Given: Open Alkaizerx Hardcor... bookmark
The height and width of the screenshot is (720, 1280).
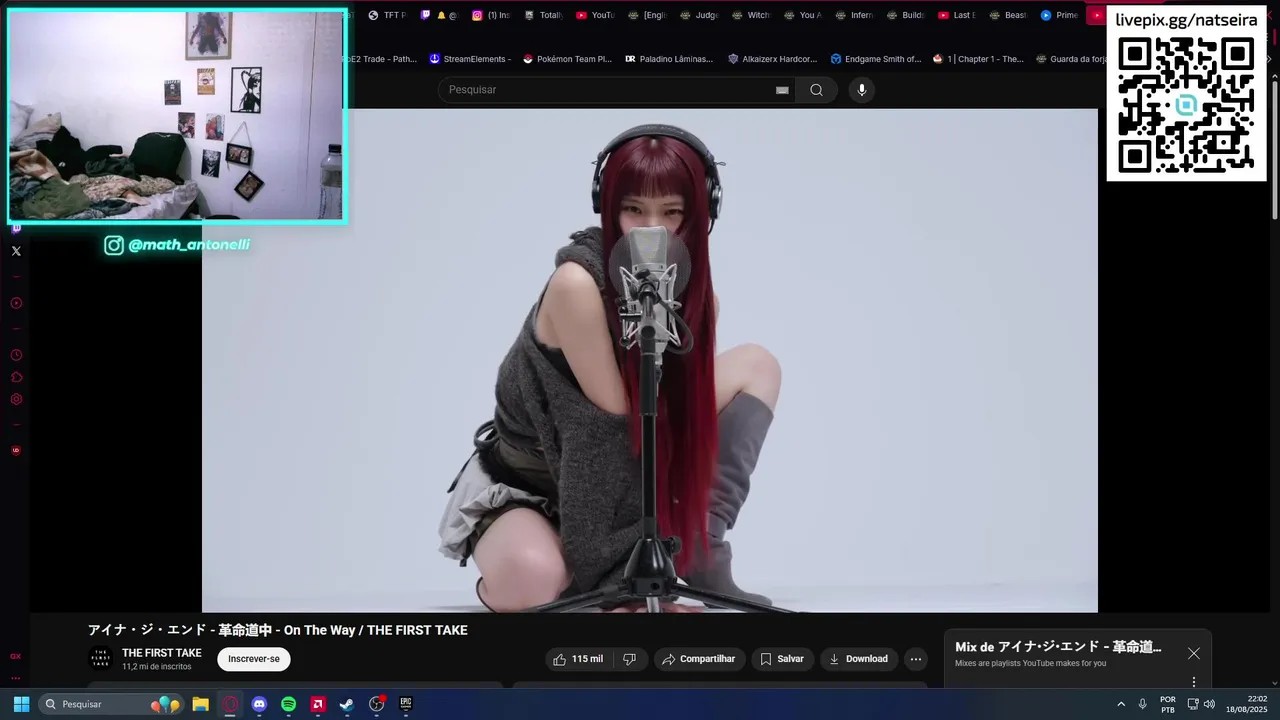Looking at the screenshot, I should [773, 59].
